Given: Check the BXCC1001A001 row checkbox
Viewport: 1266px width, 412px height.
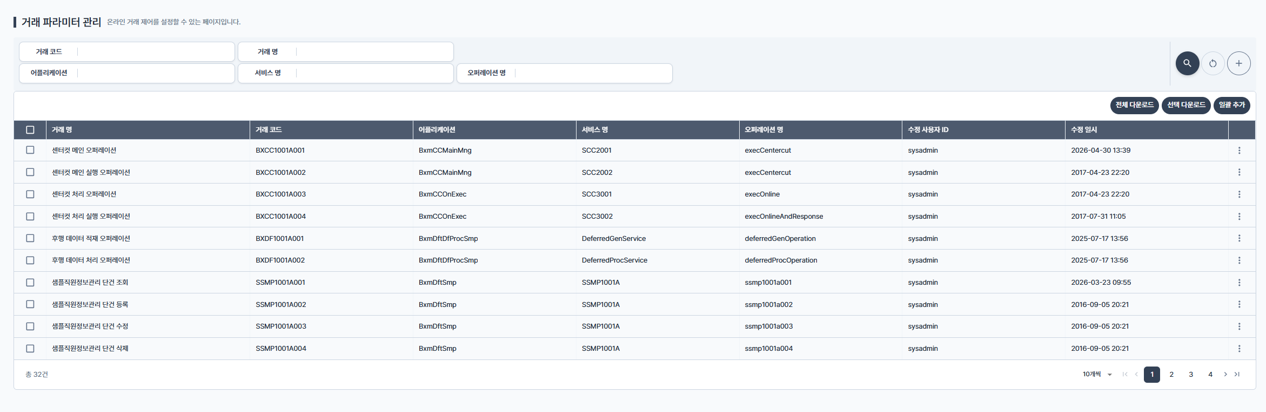Looking at the screenshot, I should point(30,151).
